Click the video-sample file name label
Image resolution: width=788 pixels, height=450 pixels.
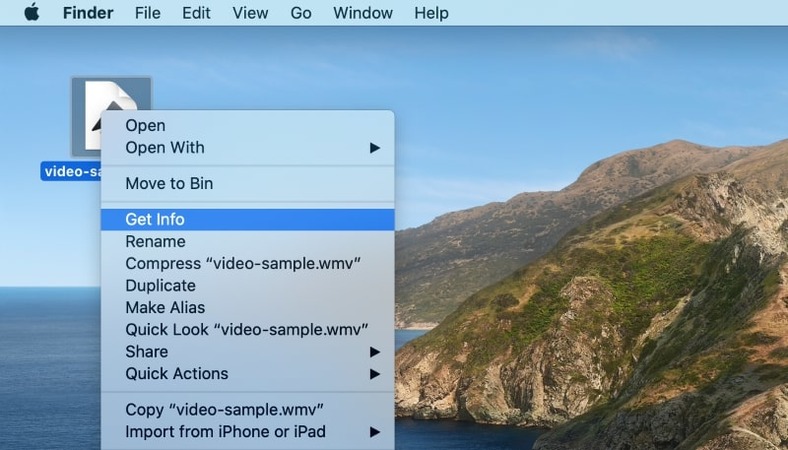[x=71, y=171]
